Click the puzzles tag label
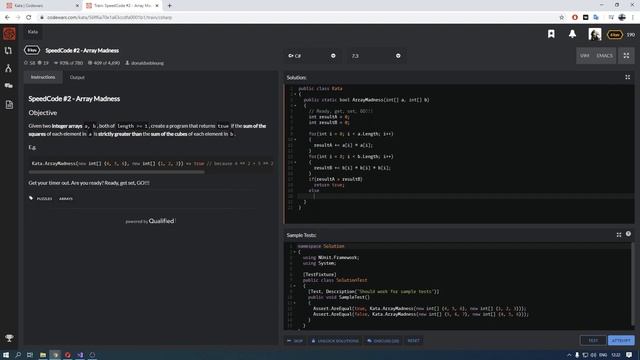The width and height of the screenshot is (640, 360). pos(44,199)
